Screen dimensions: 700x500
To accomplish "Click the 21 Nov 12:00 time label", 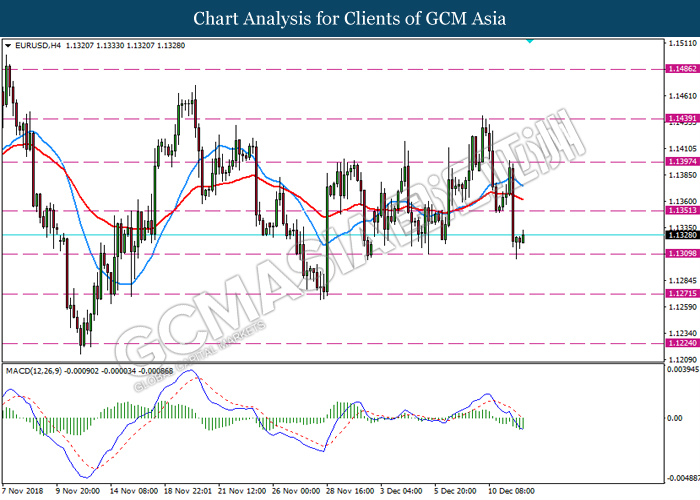I will (x=242, y=491).
